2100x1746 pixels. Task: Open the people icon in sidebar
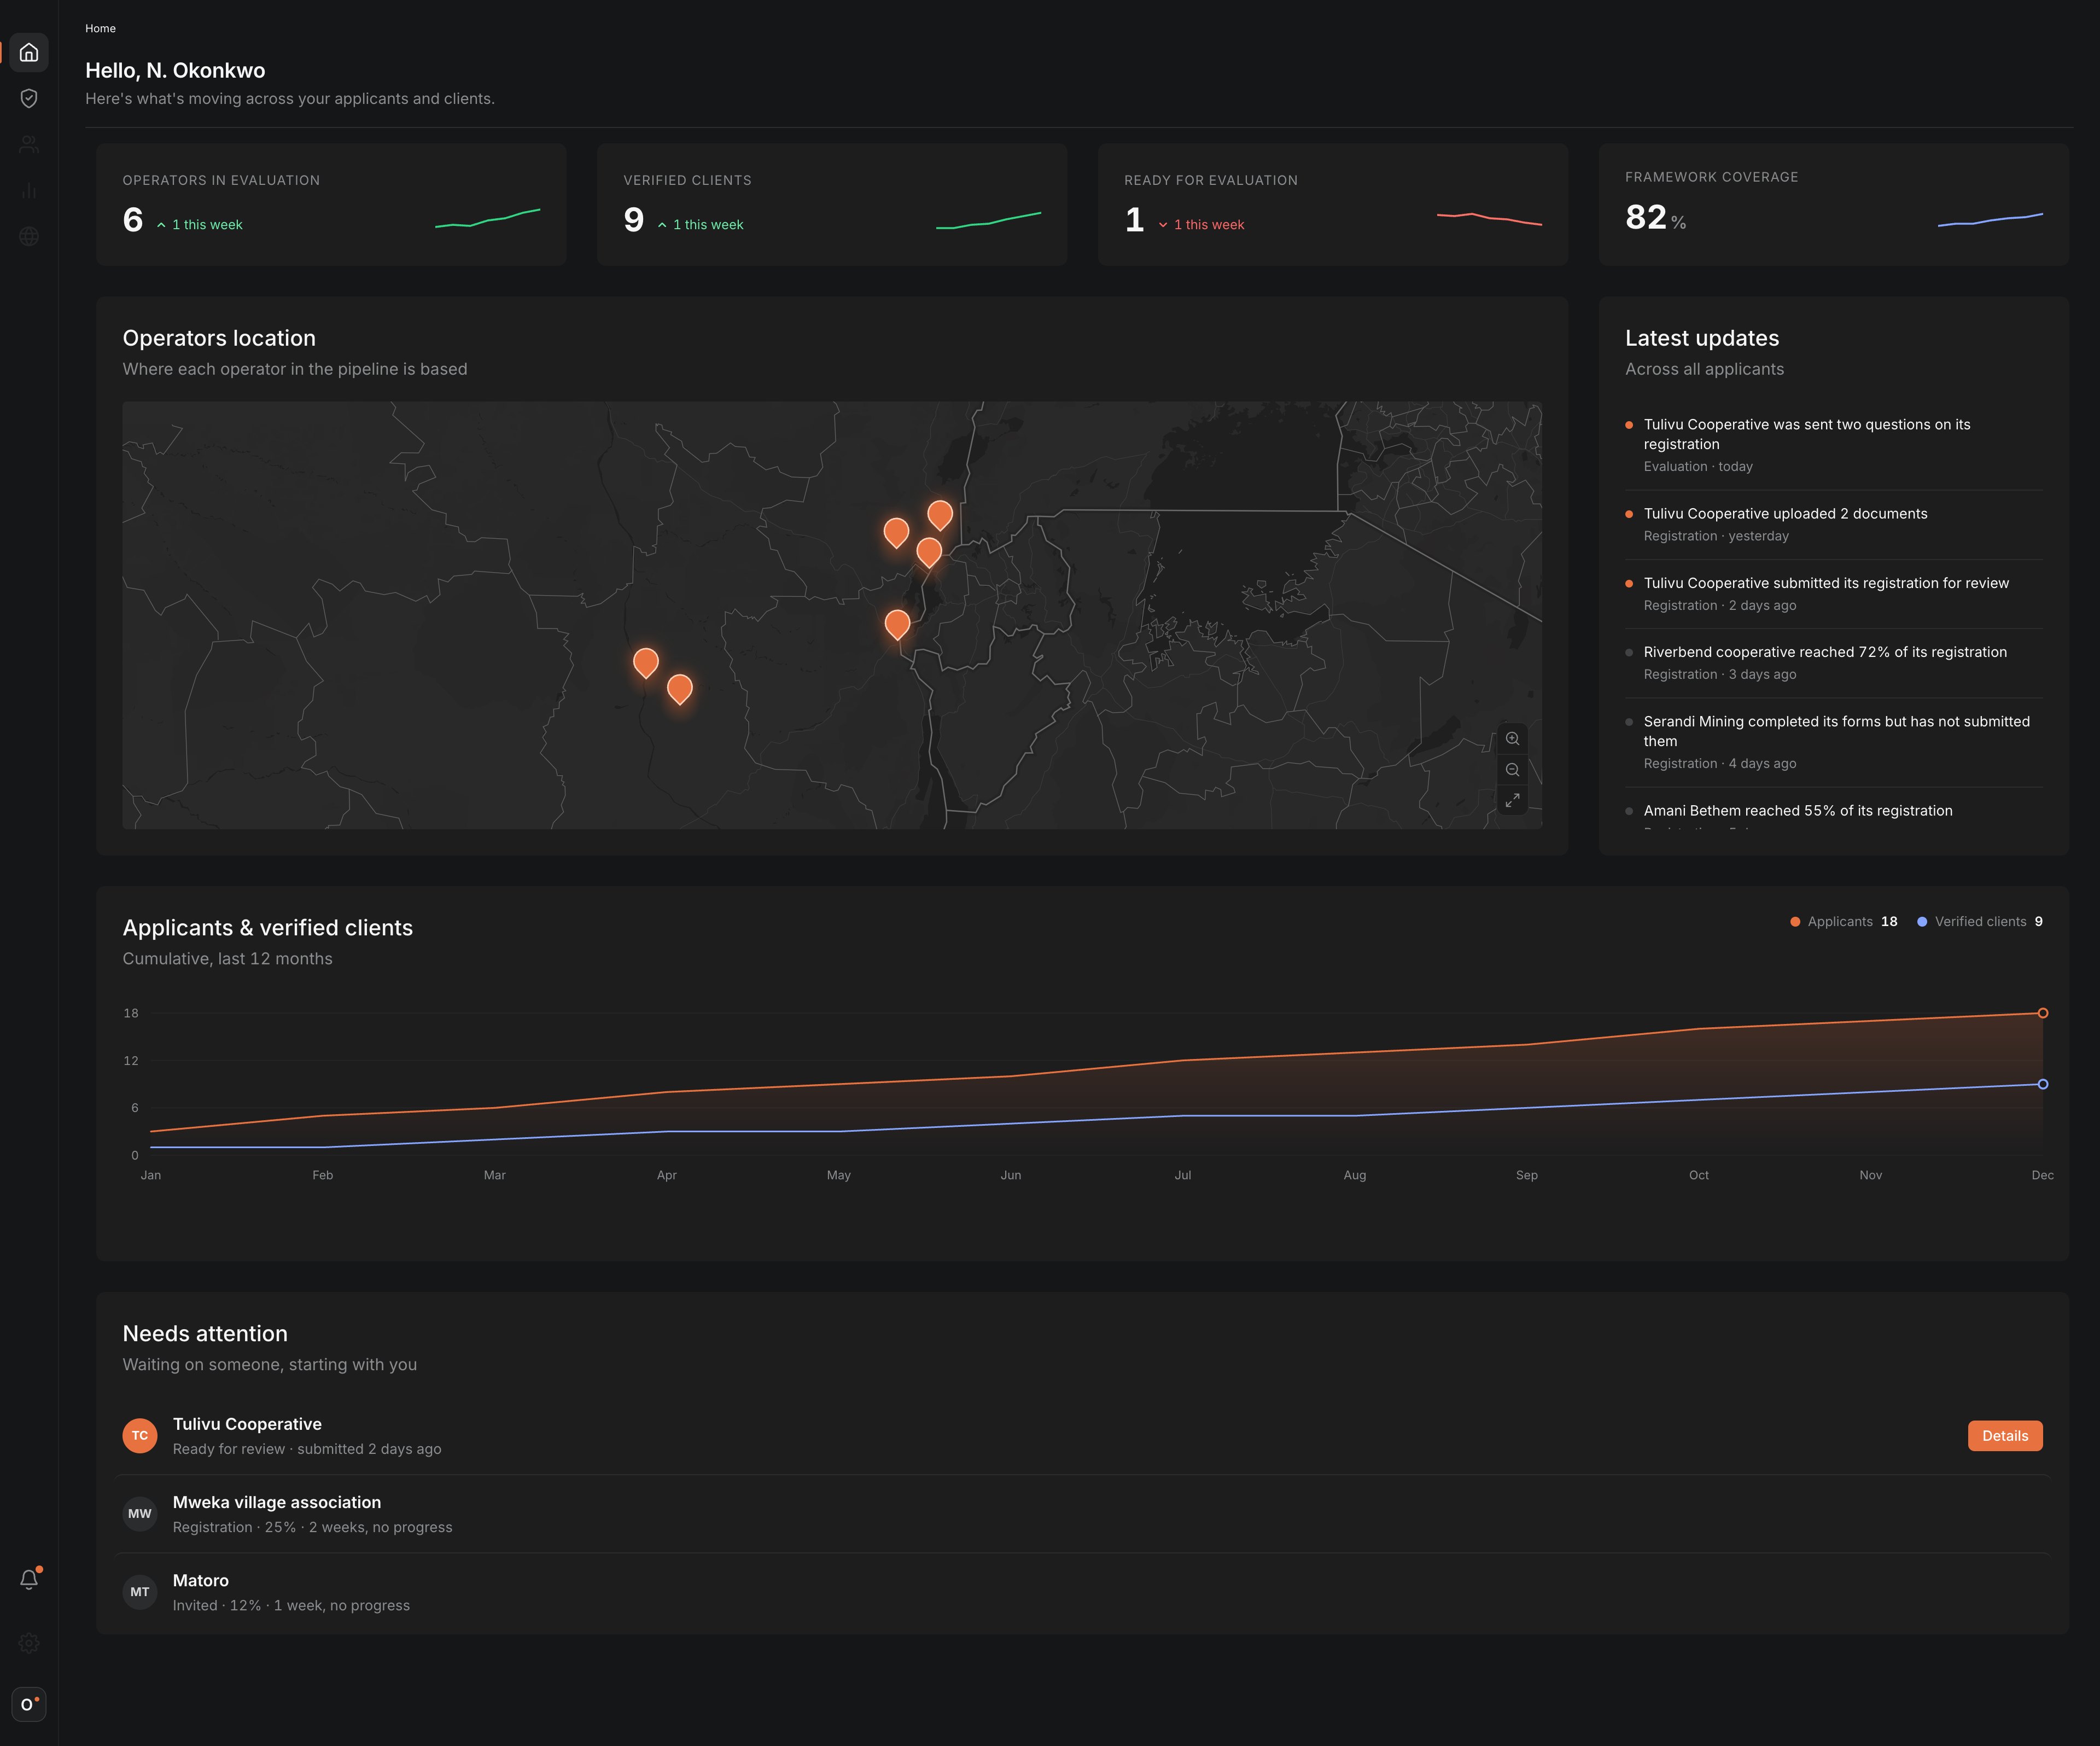coord(29,144)
